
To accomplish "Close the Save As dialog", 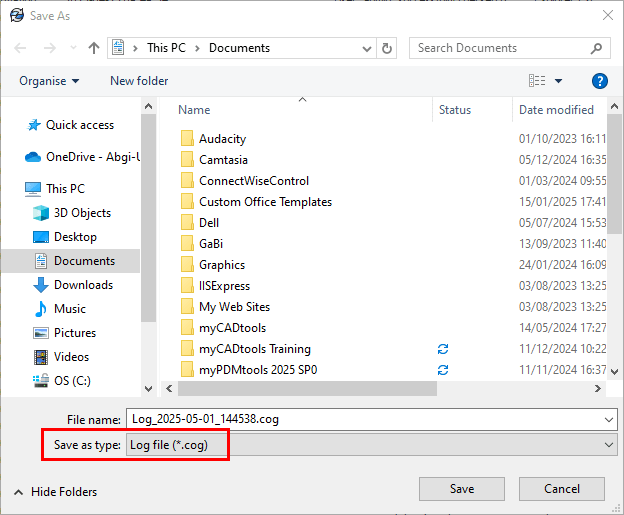I will pyautogui.click(x=607, y=16).
